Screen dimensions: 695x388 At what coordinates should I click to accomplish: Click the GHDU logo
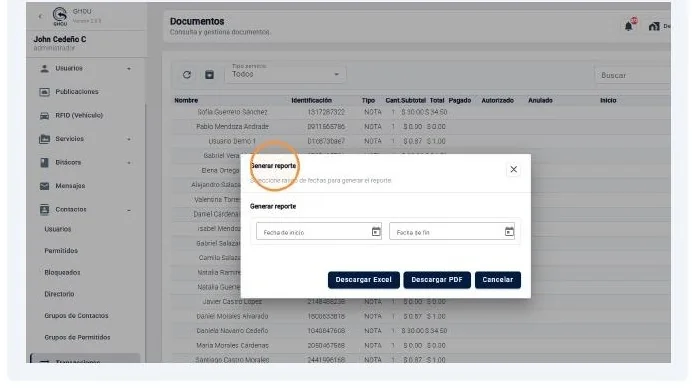pyautogui.click(x=60, y=16)
